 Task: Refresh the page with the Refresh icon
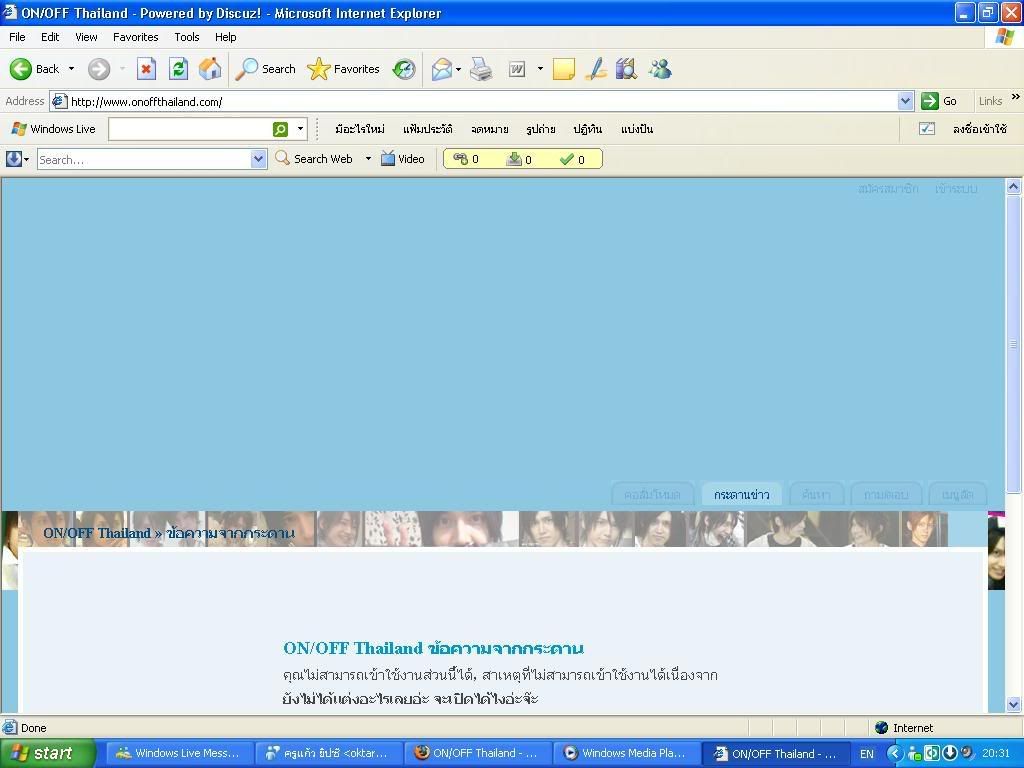coord(178,69)
